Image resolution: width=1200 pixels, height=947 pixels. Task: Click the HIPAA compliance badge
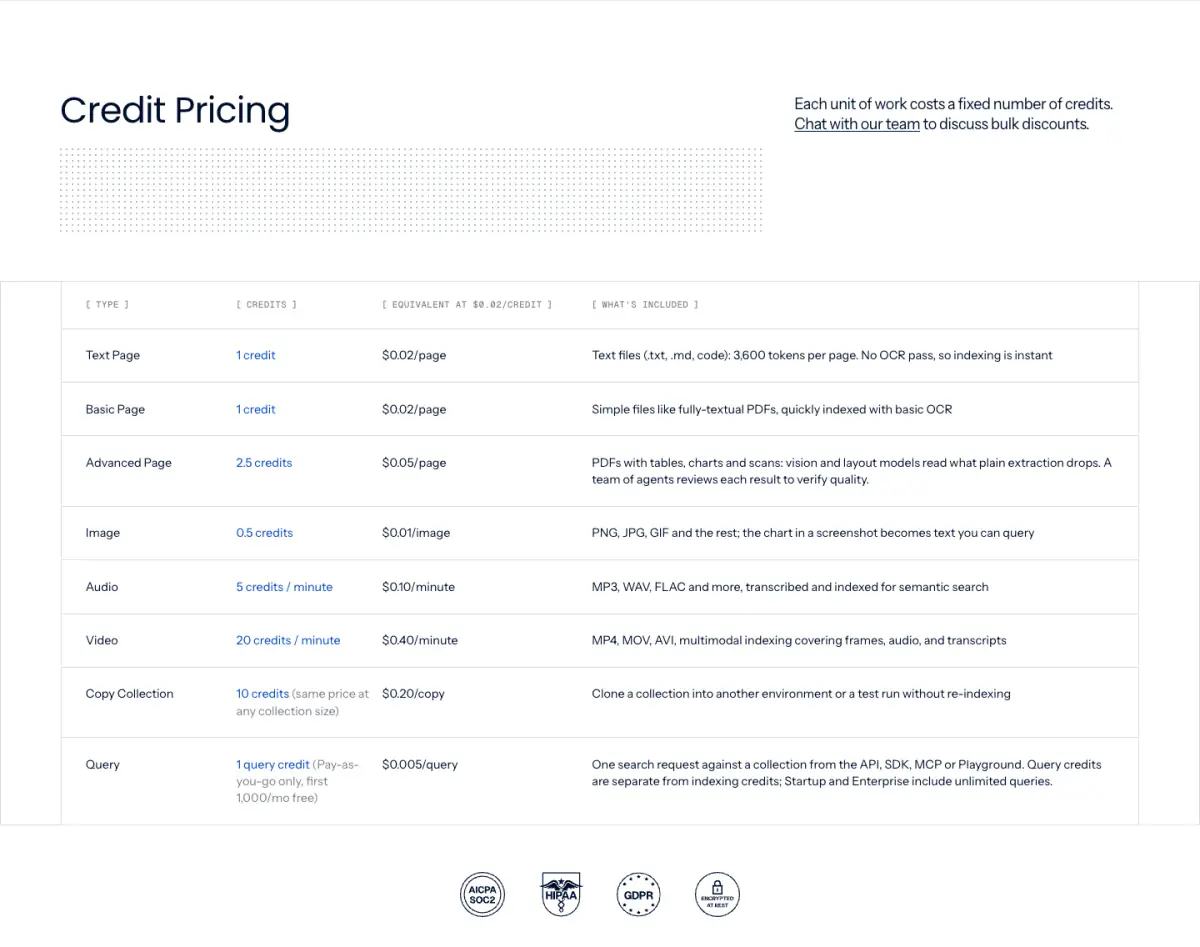tap(561, 894)
